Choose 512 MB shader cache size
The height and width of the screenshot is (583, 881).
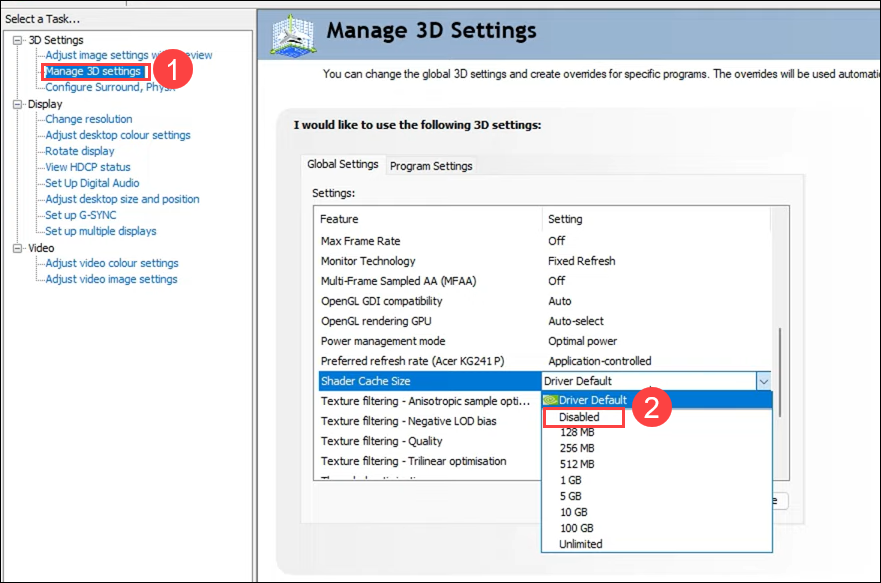(x=577, y=464)
